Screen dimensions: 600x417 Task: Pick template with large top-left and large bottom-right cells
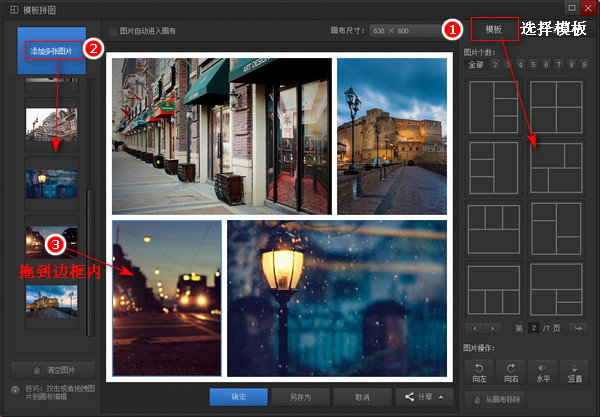point(556,168)
